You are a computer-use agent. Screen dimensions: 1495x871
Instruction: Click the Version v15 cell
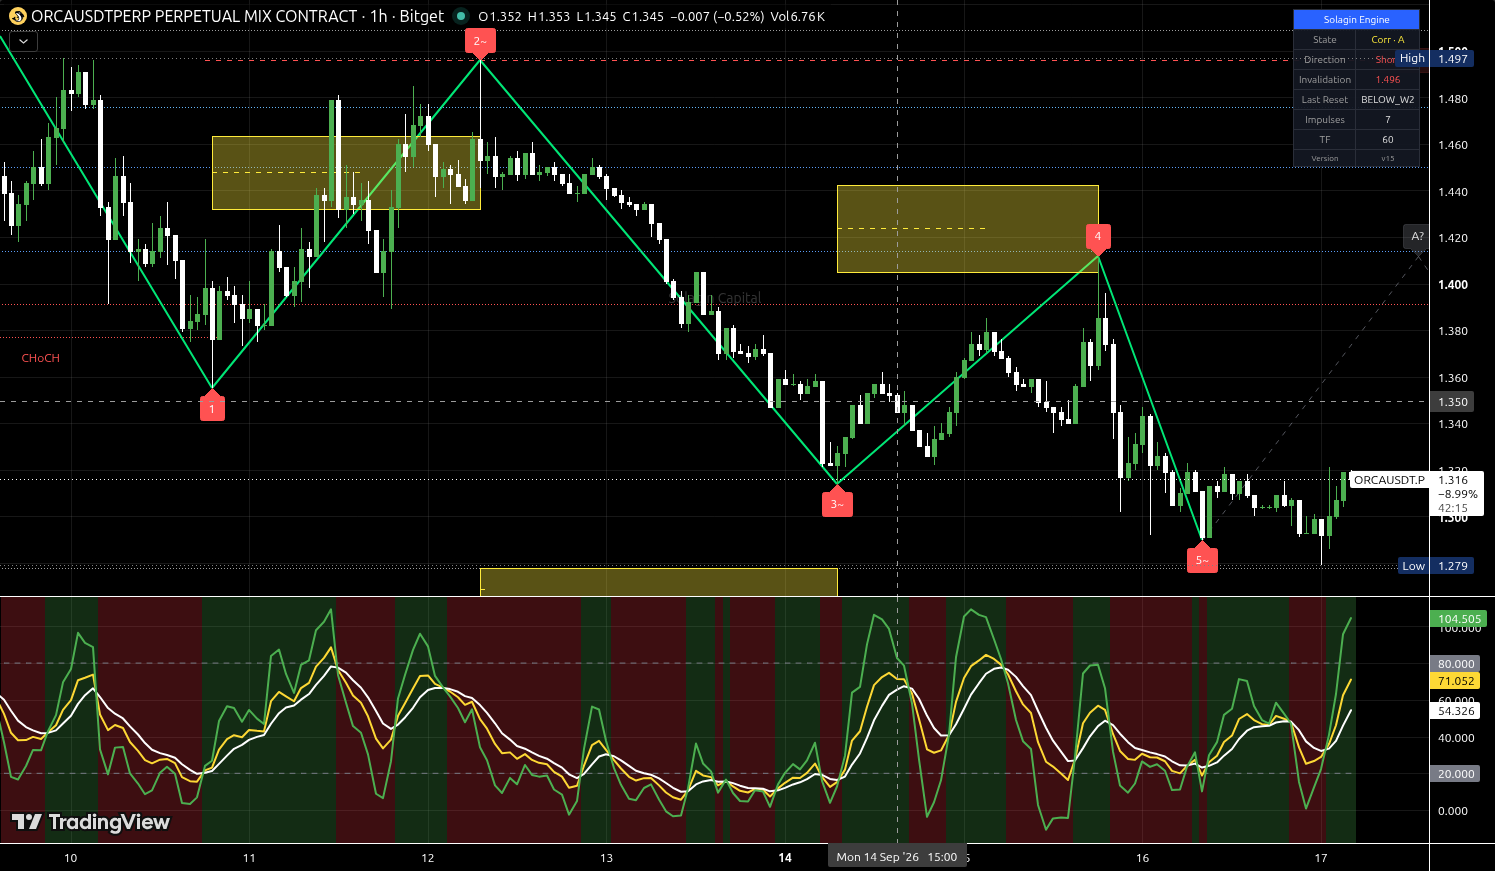point(1387,159)
